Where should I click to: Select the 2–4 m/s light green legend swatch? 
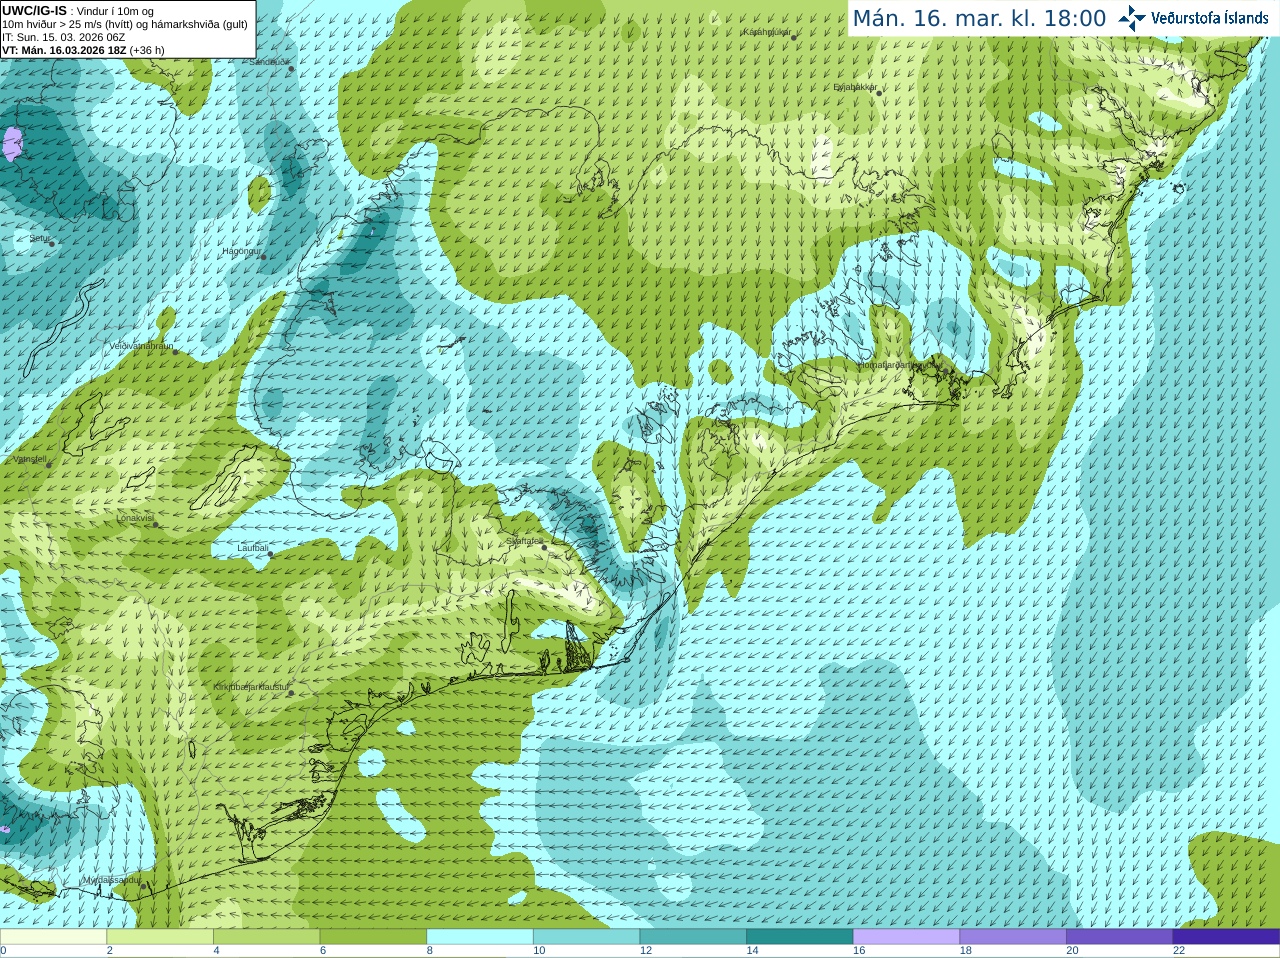click(x=160, y=937)
